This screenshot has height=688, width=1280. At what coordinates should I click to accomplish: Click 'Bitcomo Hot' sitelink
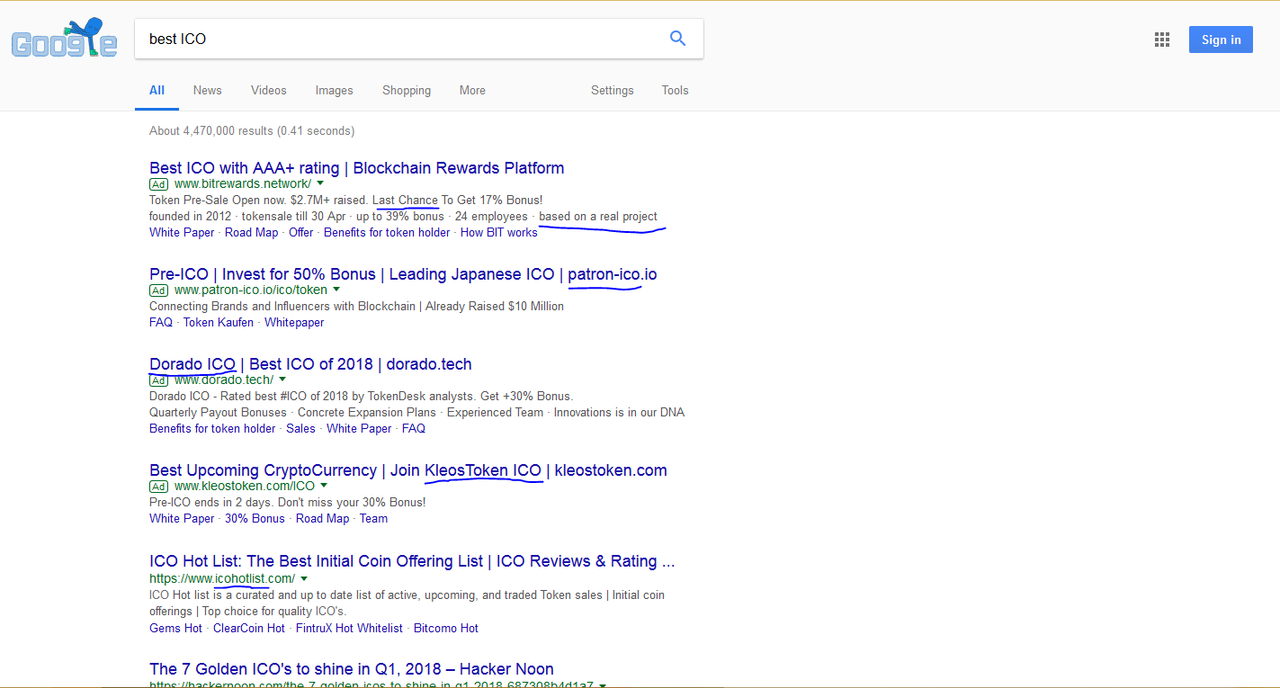pos(446,628)
